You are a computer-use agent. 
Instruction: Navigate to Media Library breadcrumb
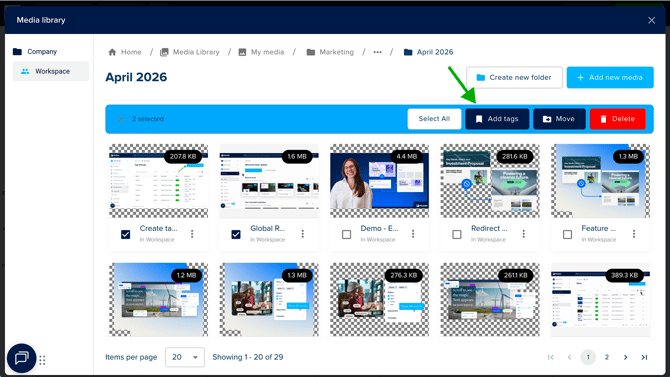(x=196, y=52)
